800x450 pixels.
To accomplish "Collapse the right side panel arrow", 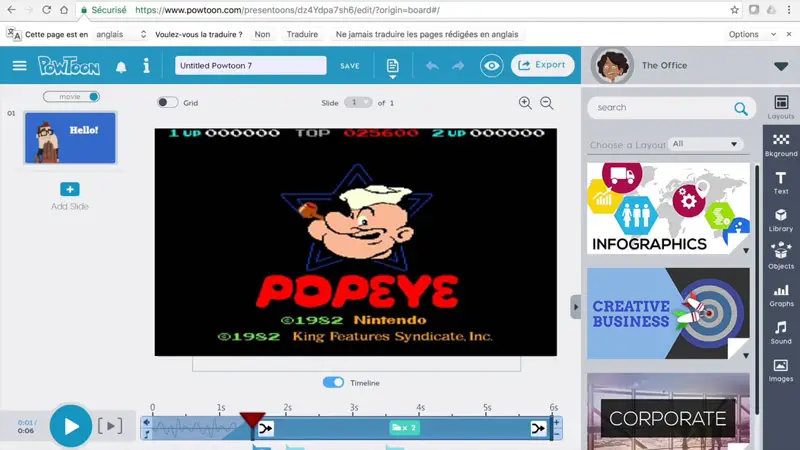I will pos(576,307).
